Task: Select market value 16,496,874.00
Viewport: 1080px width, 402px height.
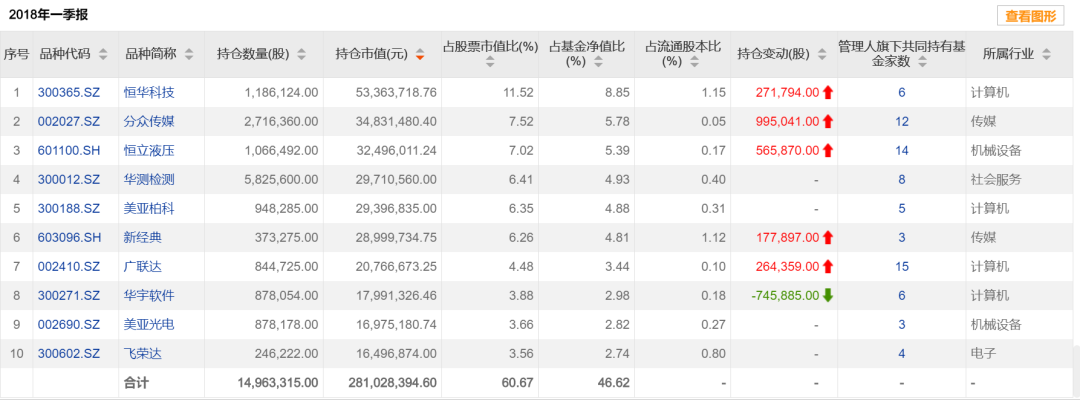Action: click(397, 354)
